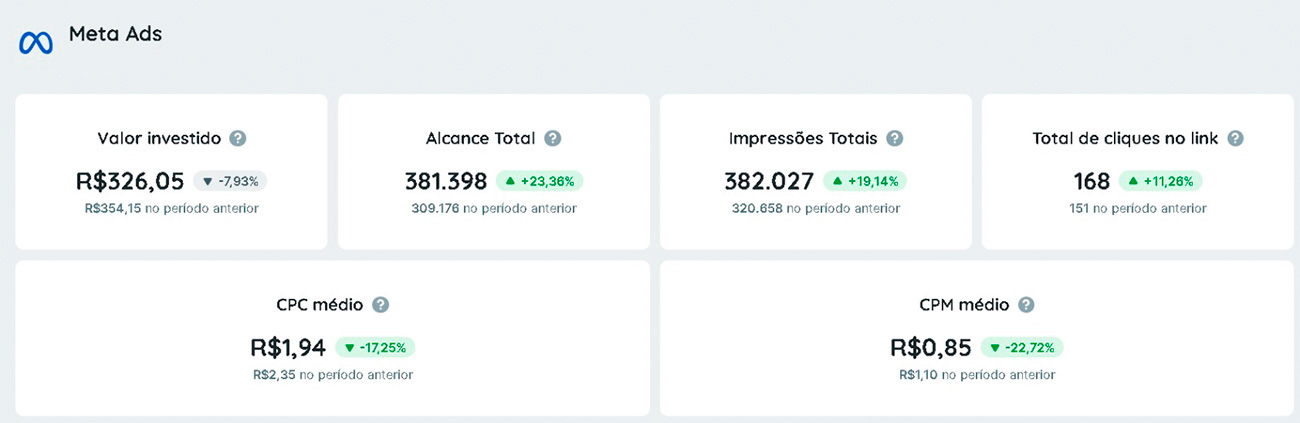1300x423 pixels.
Task: Select the R$1,94 average CPC value
Action: click(288, 348)
